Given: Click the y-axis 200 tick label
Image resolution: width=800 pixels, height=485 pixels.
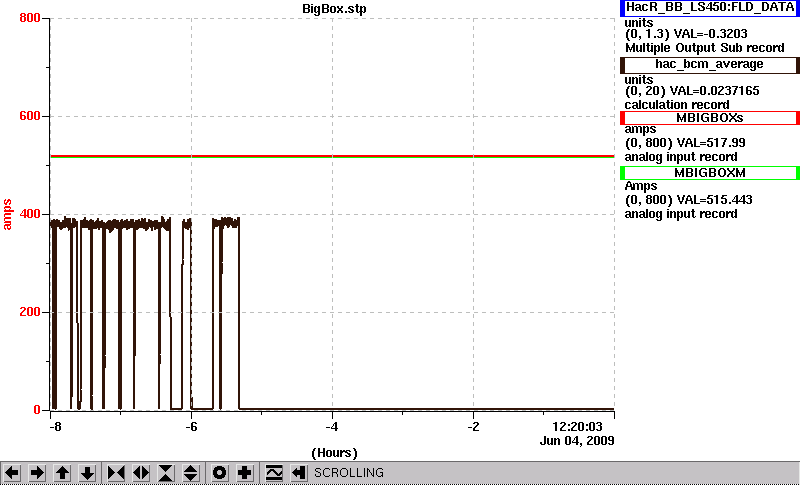Looking at the screenshot, I should tap(30, 312).
